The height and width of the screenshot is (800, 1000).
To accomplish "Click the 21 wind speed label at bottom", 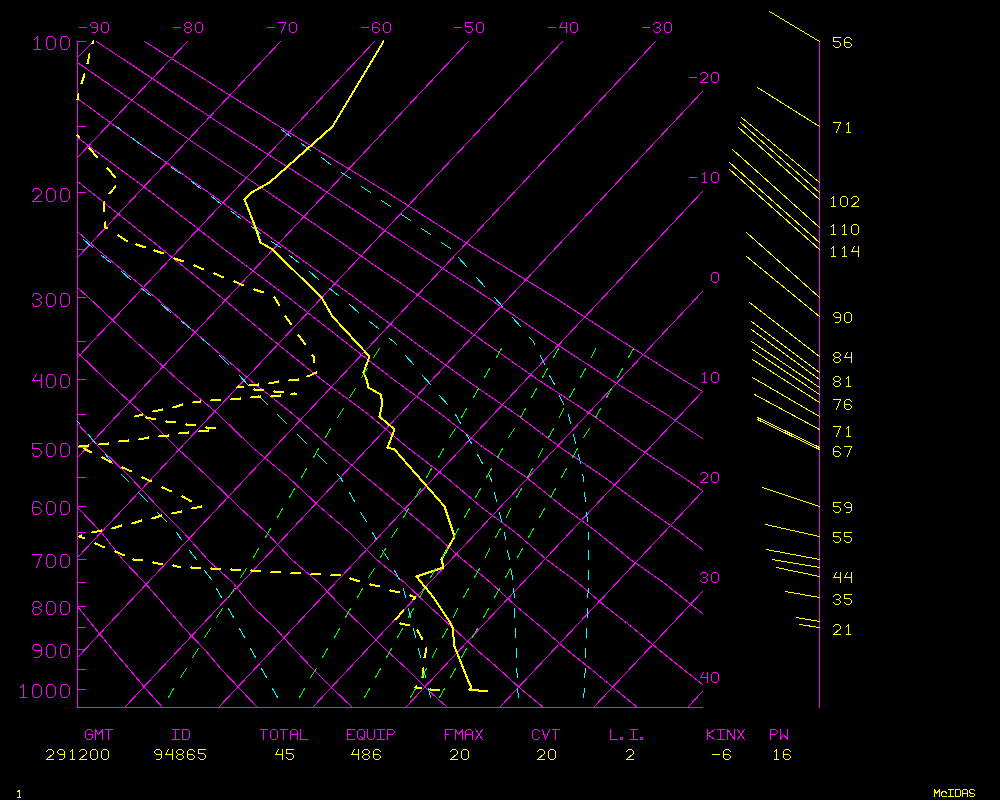I will pos(842,630).
